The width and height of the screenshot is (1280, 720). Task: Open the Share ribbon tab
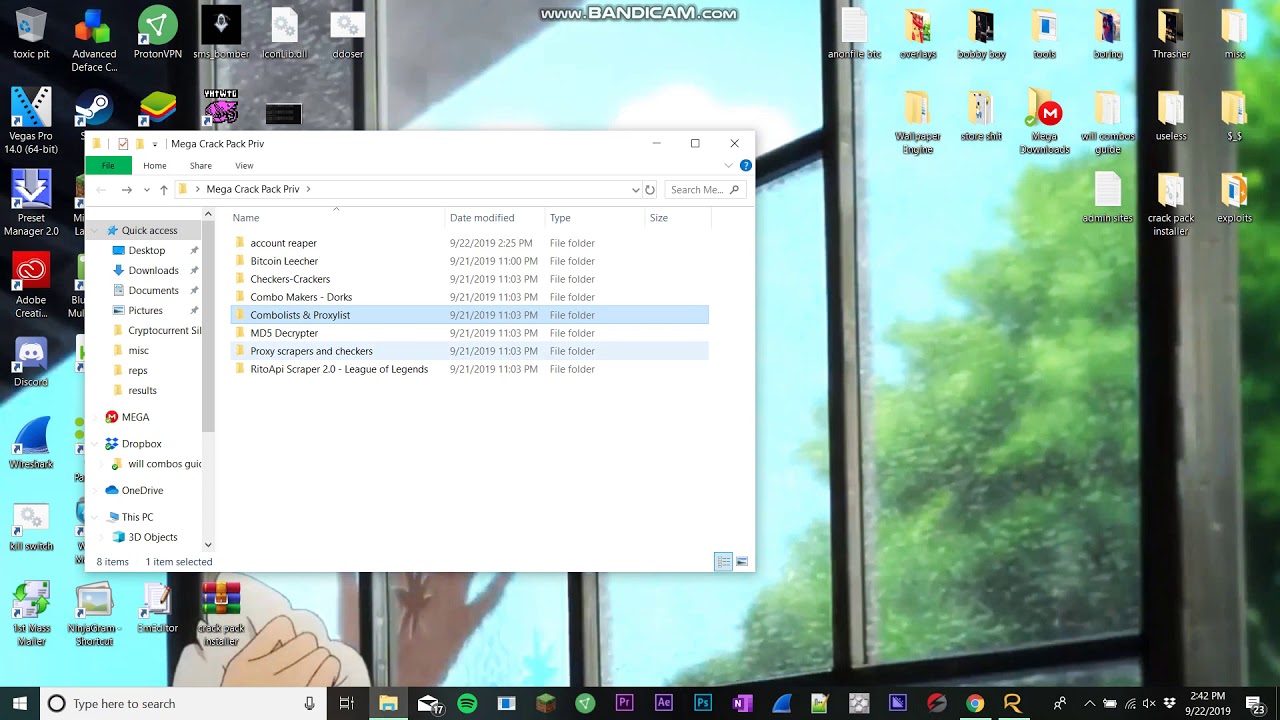[201, 166]
